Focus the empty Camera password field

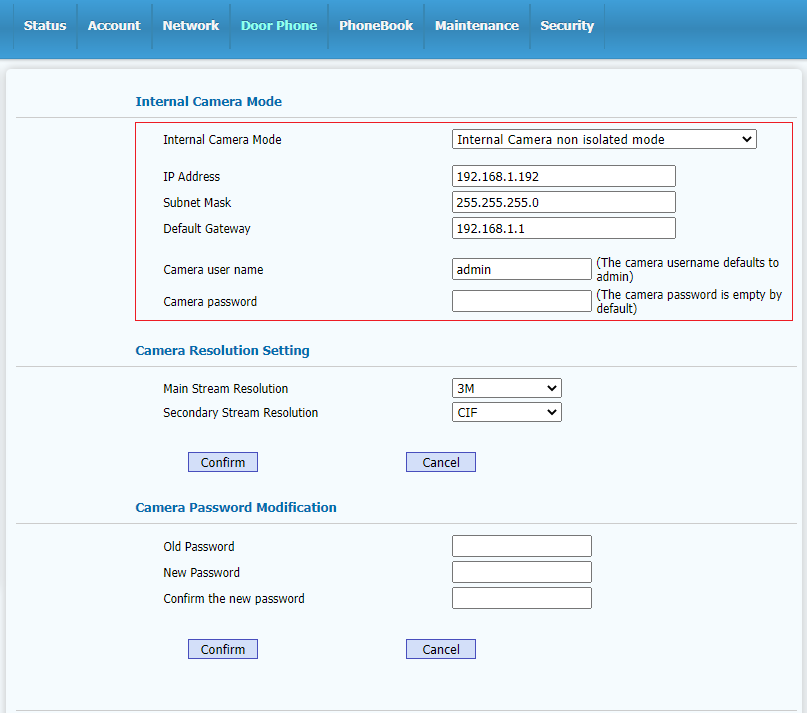coord(521,301)
